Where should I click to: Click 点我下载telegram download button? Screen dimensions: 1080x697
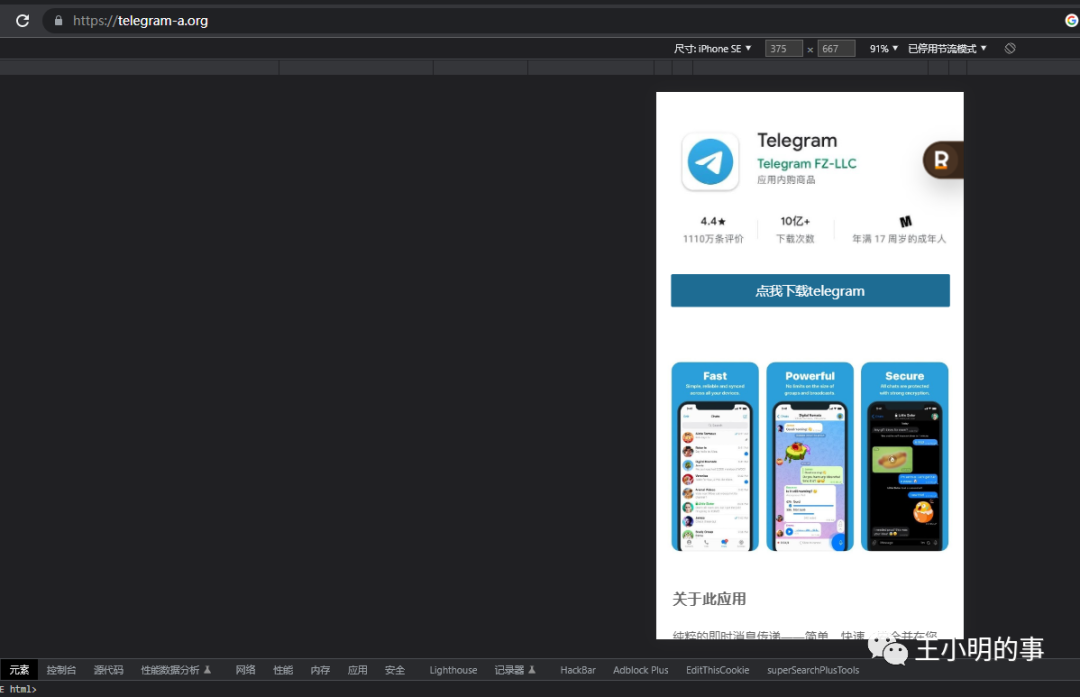(810, 291)
